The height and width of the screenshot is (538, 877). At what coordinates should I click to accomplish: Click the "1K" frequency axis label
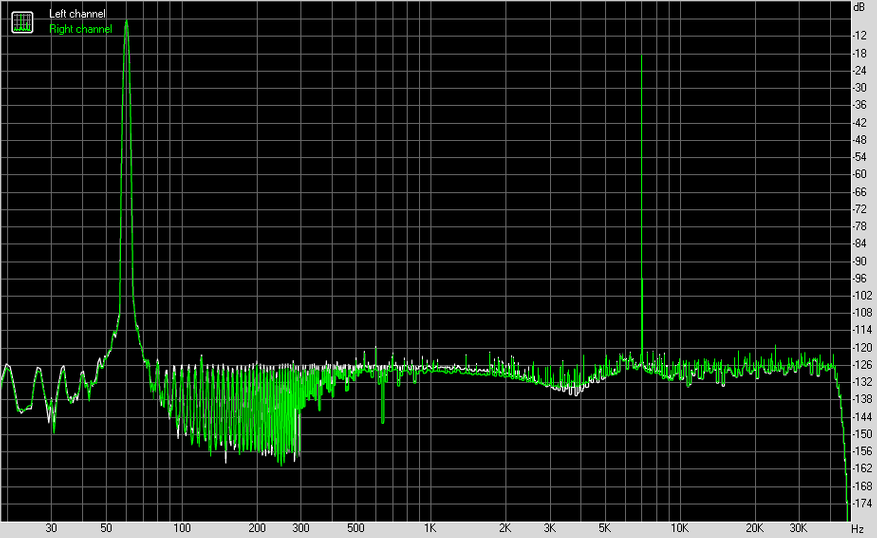pos(430,528)
